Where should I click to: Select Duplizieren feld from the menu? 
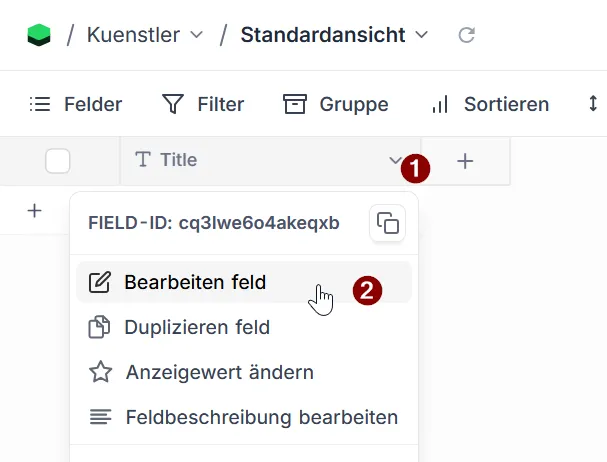point(196,327)
